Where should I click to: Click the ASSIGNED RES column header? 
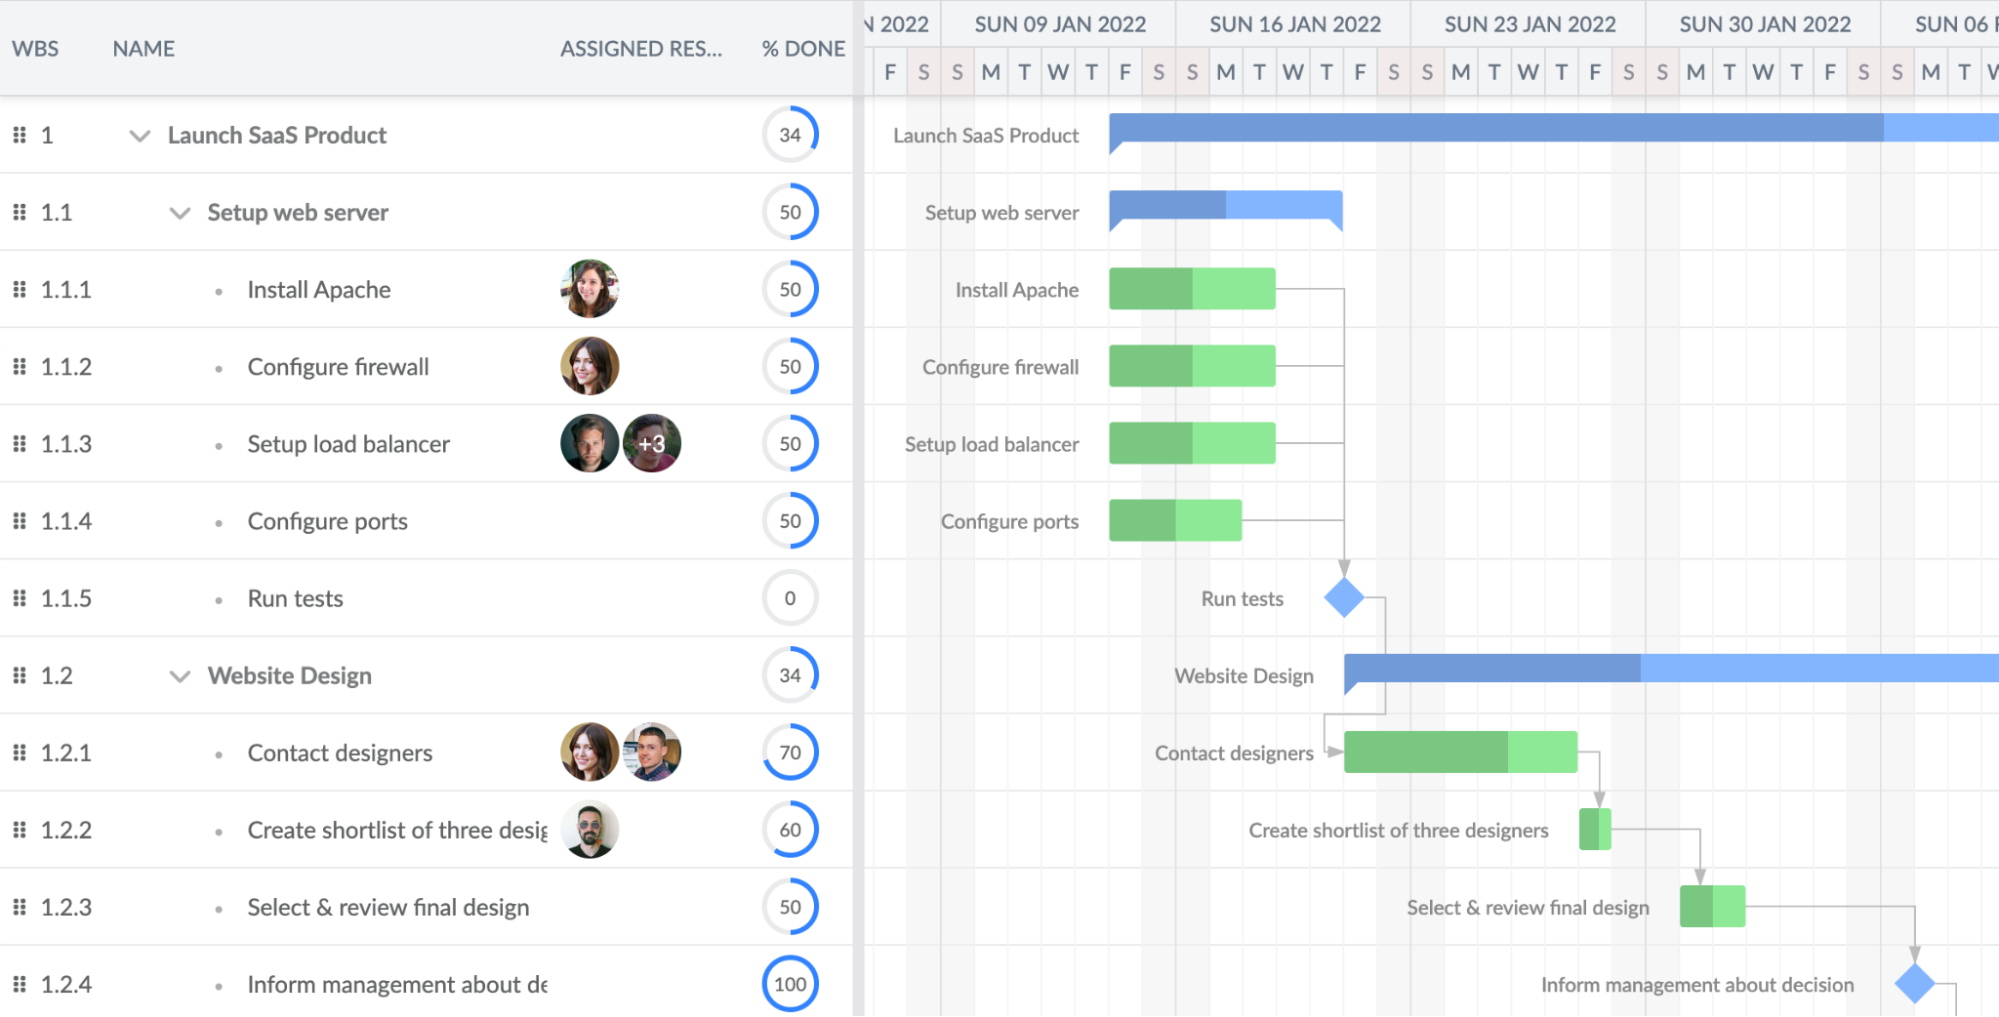642,48
